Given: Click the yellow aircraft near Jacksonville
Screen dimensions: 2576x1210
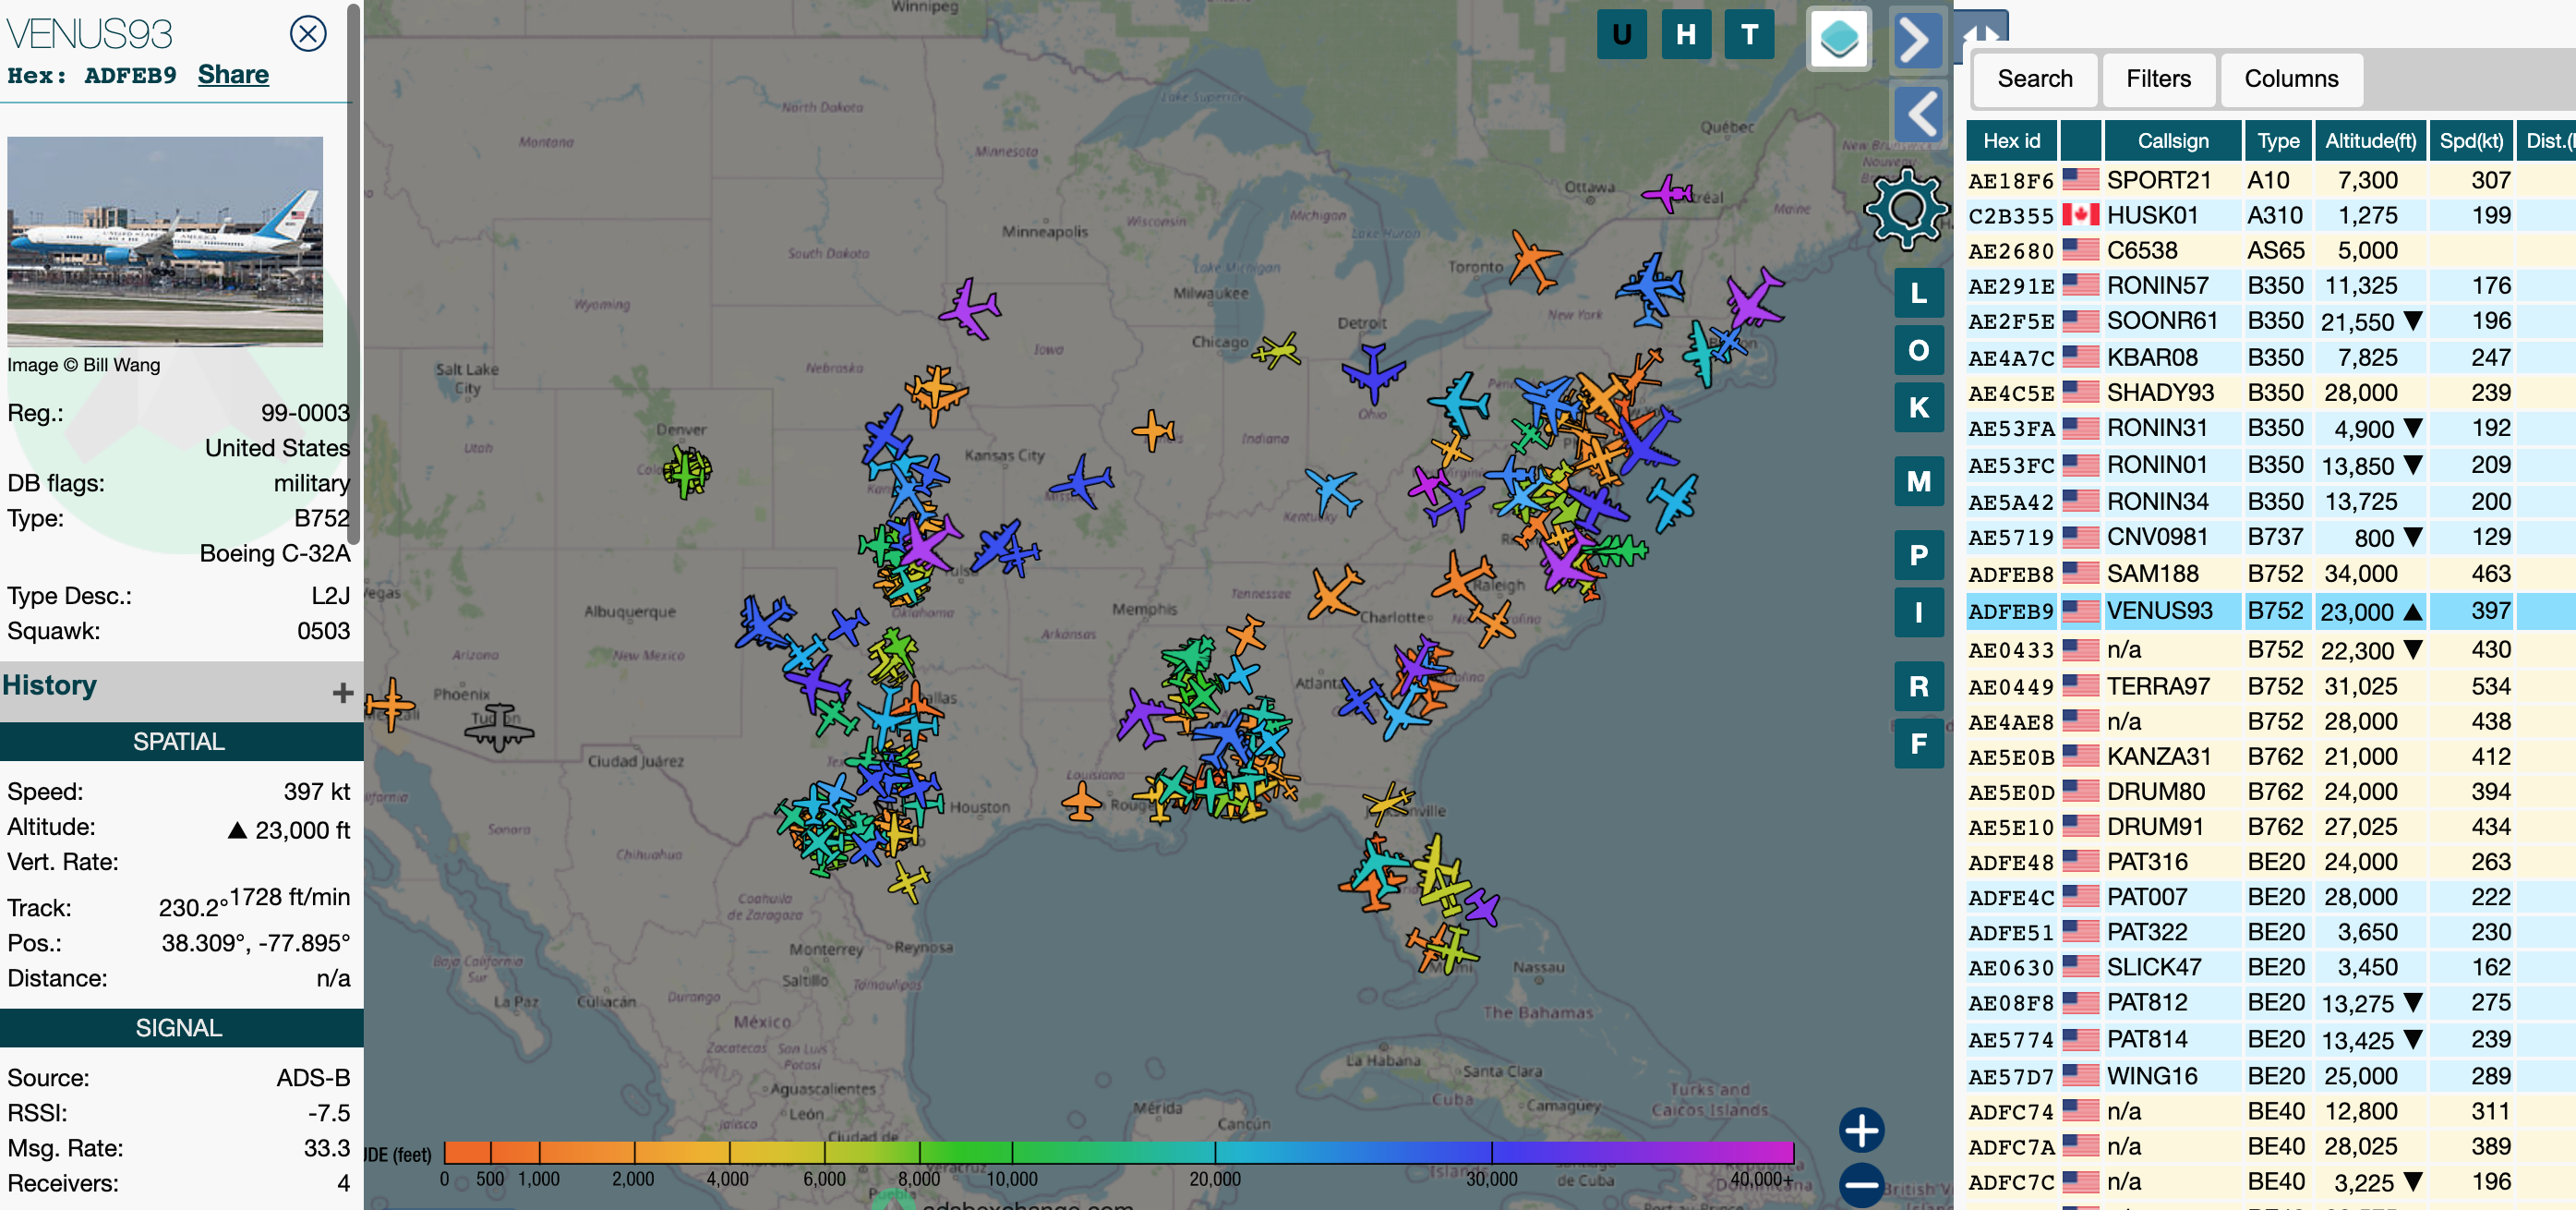Looking at the screenshot, I should point(1388,802).
